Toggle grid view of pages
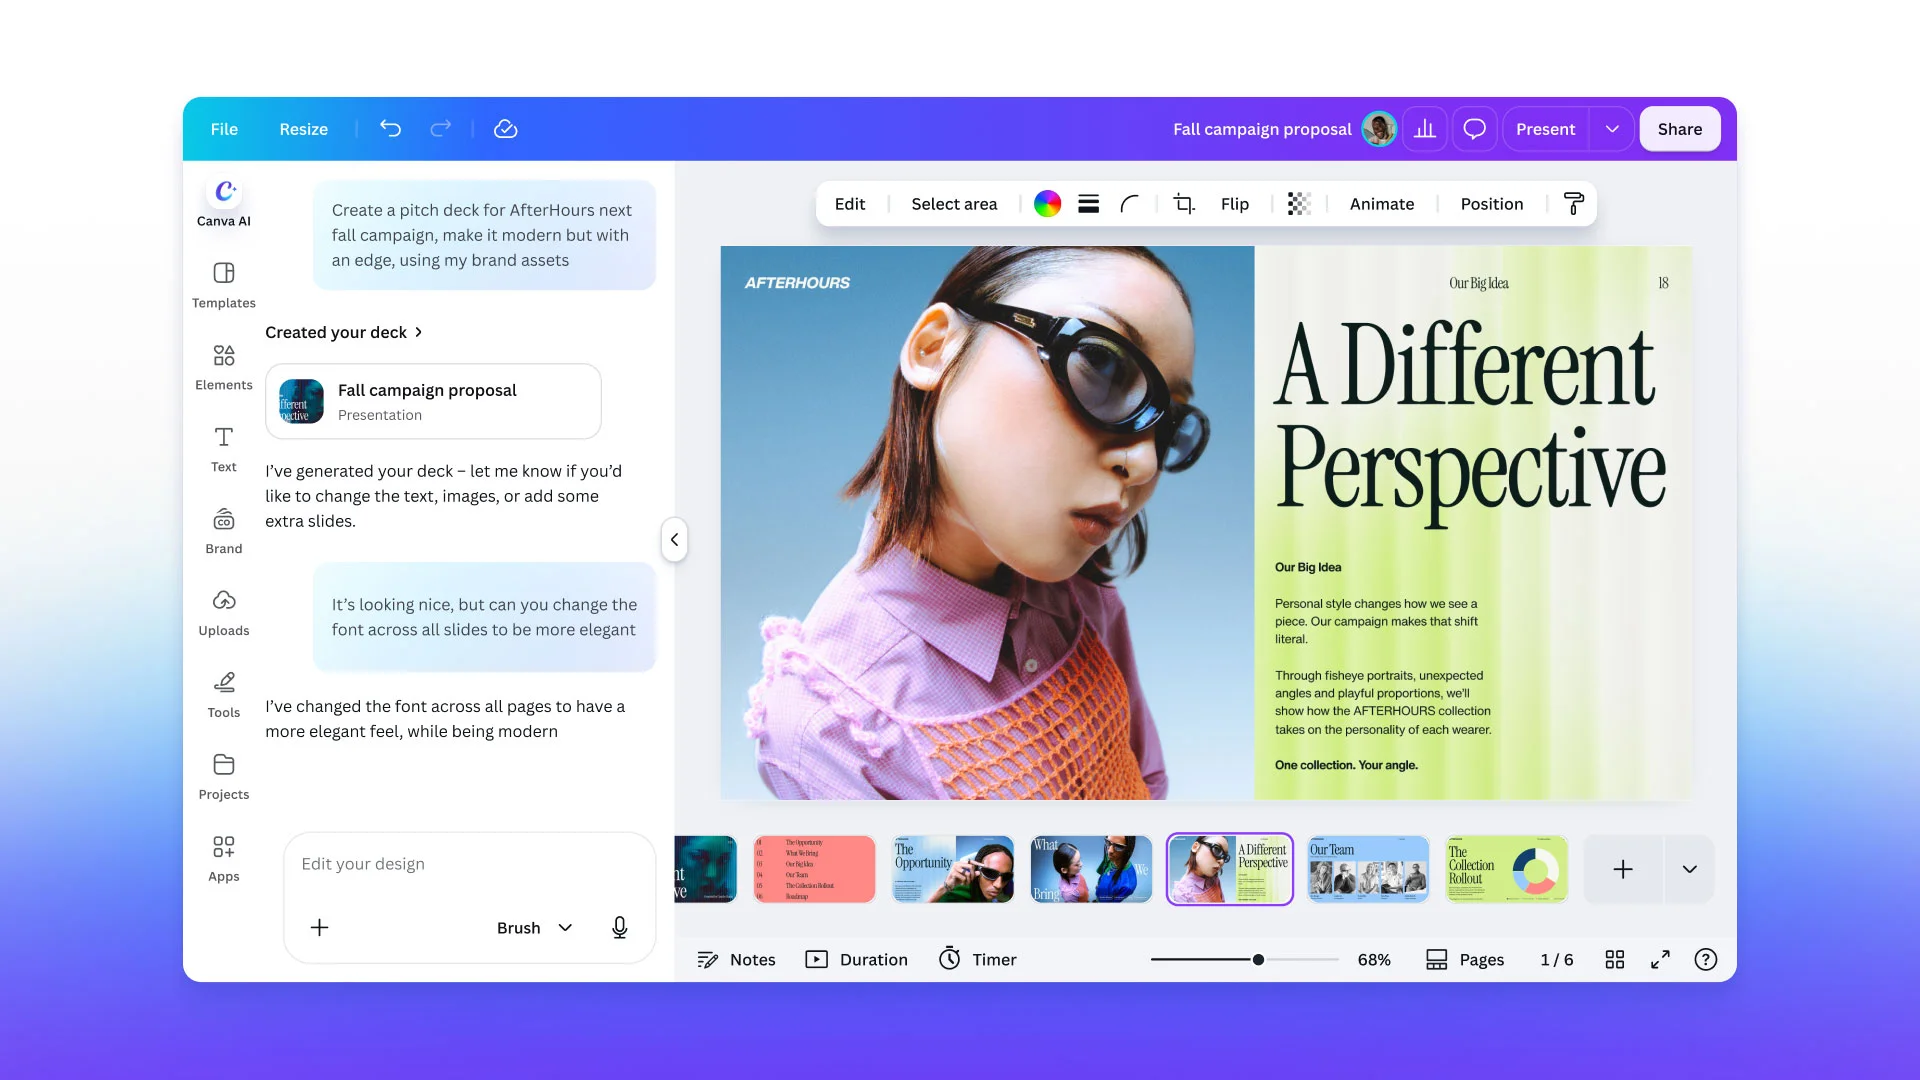The image size is (1920, 1080). coord(1615,960)
